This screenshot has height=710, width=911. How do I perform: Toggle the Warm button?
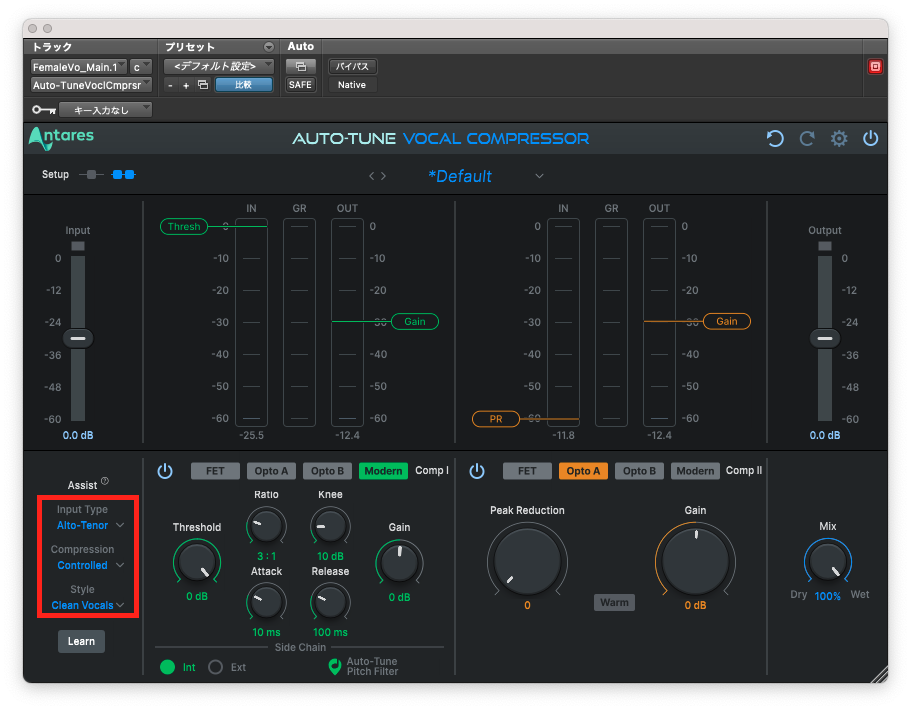(x=614, y=603)
